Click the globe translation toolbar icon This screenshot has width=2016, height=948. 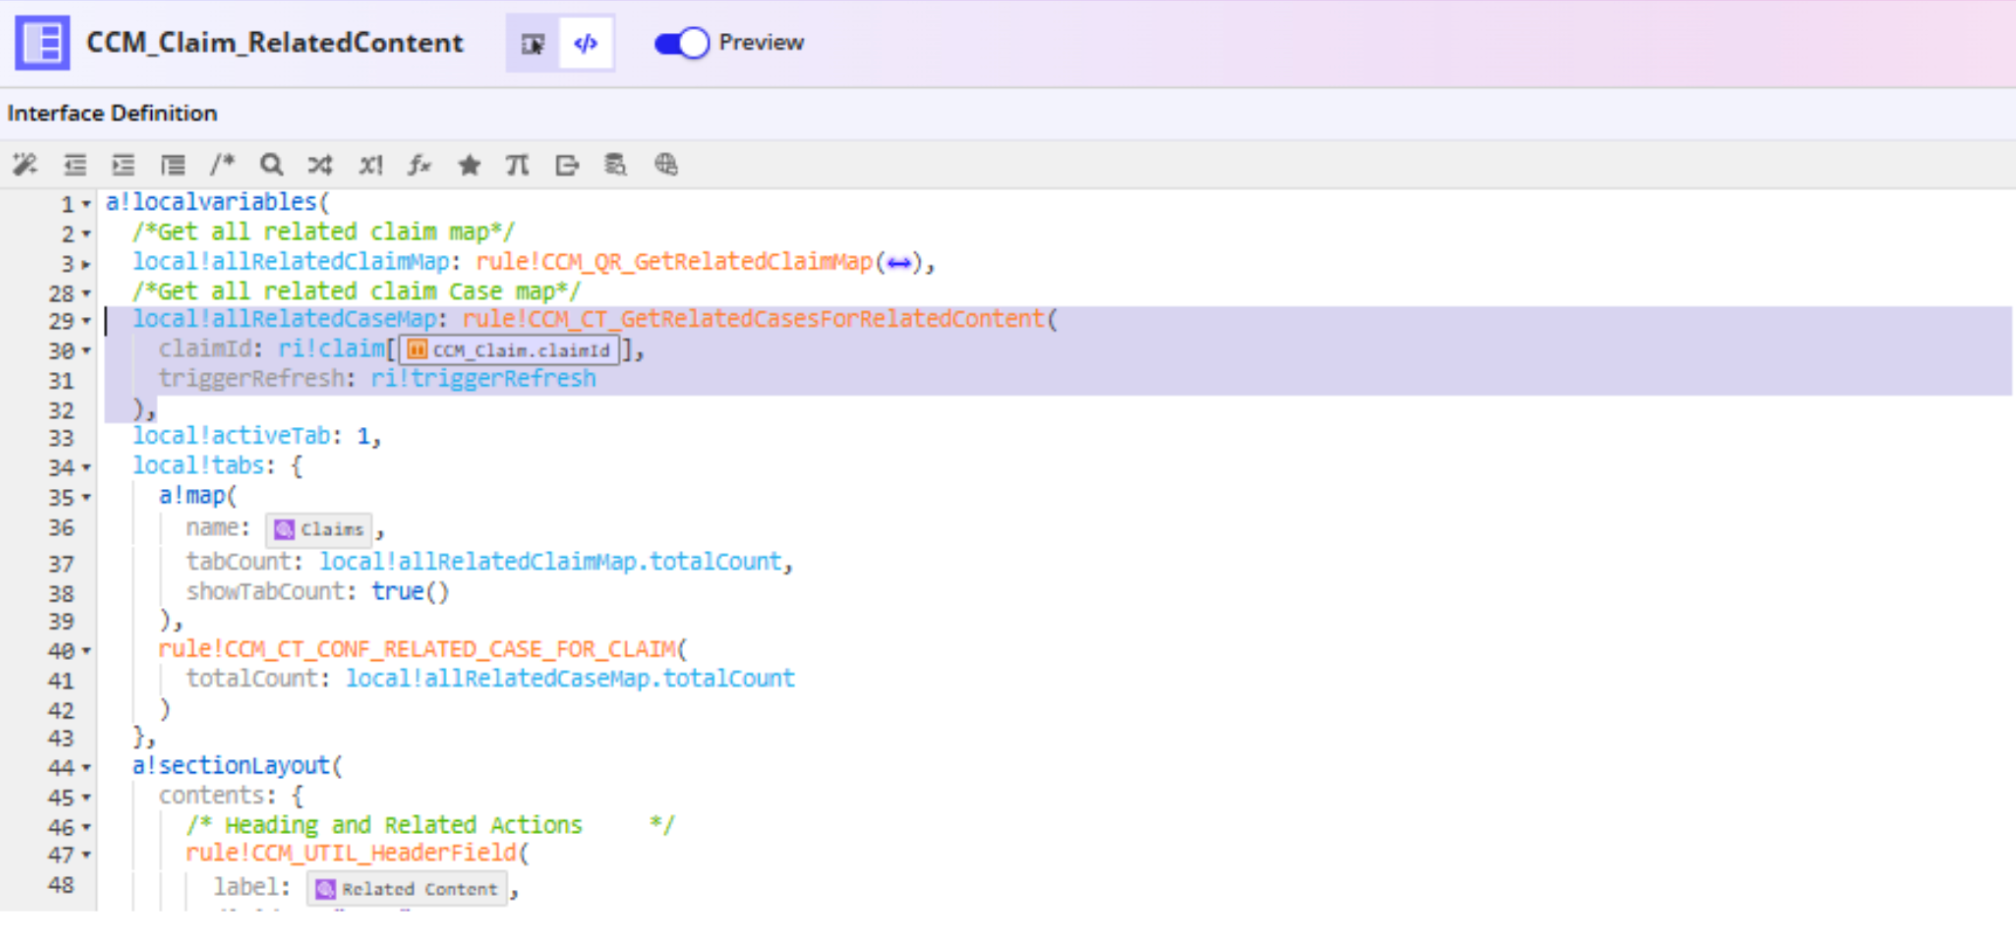pos(666,165)
